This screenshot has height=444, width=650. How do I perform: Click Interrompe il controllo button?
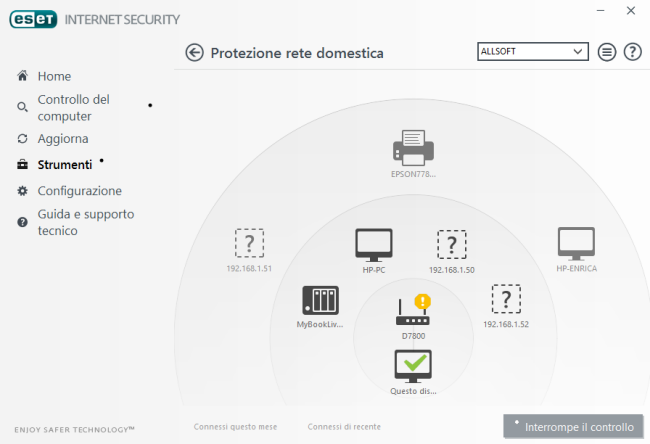pos(573,427)
